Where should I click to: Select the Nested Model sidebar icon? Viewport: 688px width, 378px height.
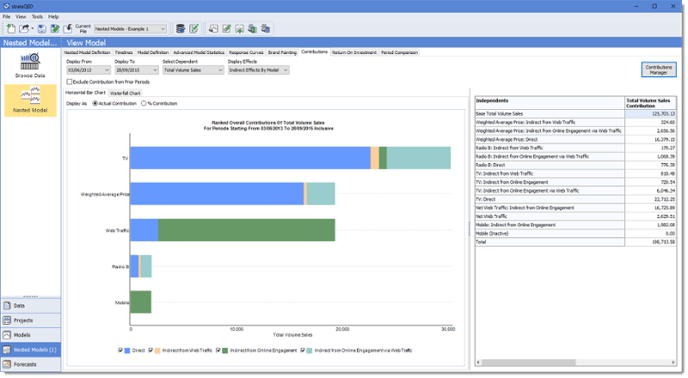[x=30, y=101]
